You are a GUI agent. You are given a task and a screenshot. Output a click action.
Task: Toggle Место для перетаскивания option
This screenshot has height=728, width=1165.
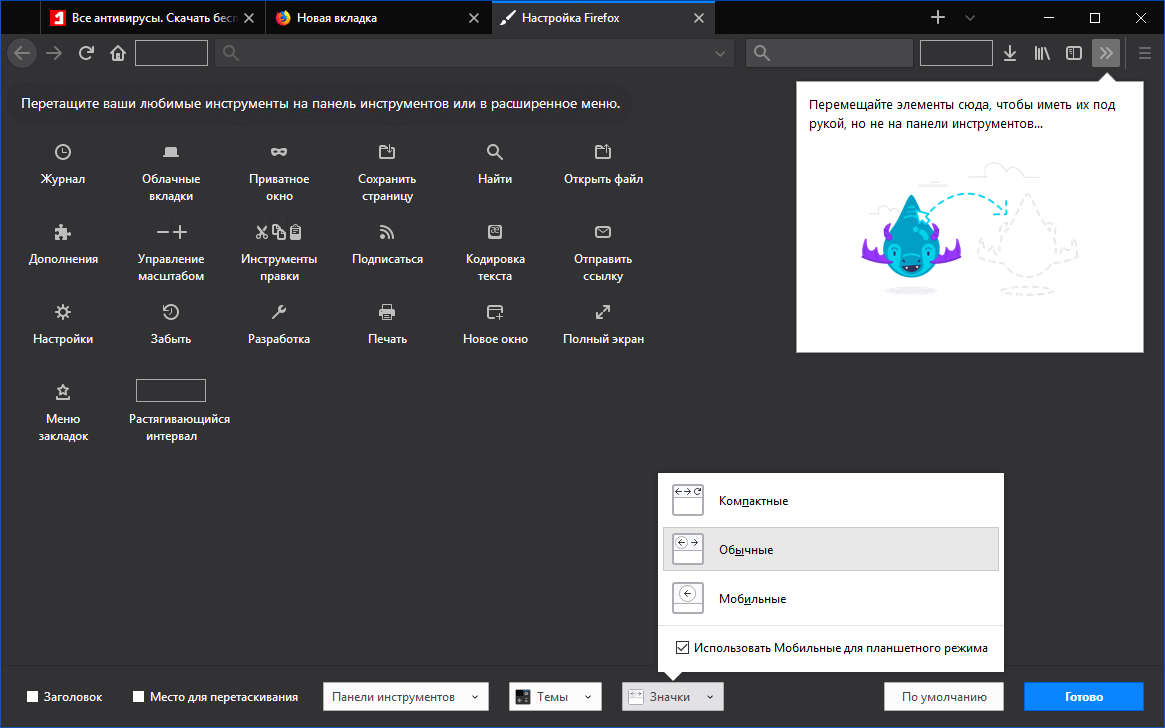(139, 696)
